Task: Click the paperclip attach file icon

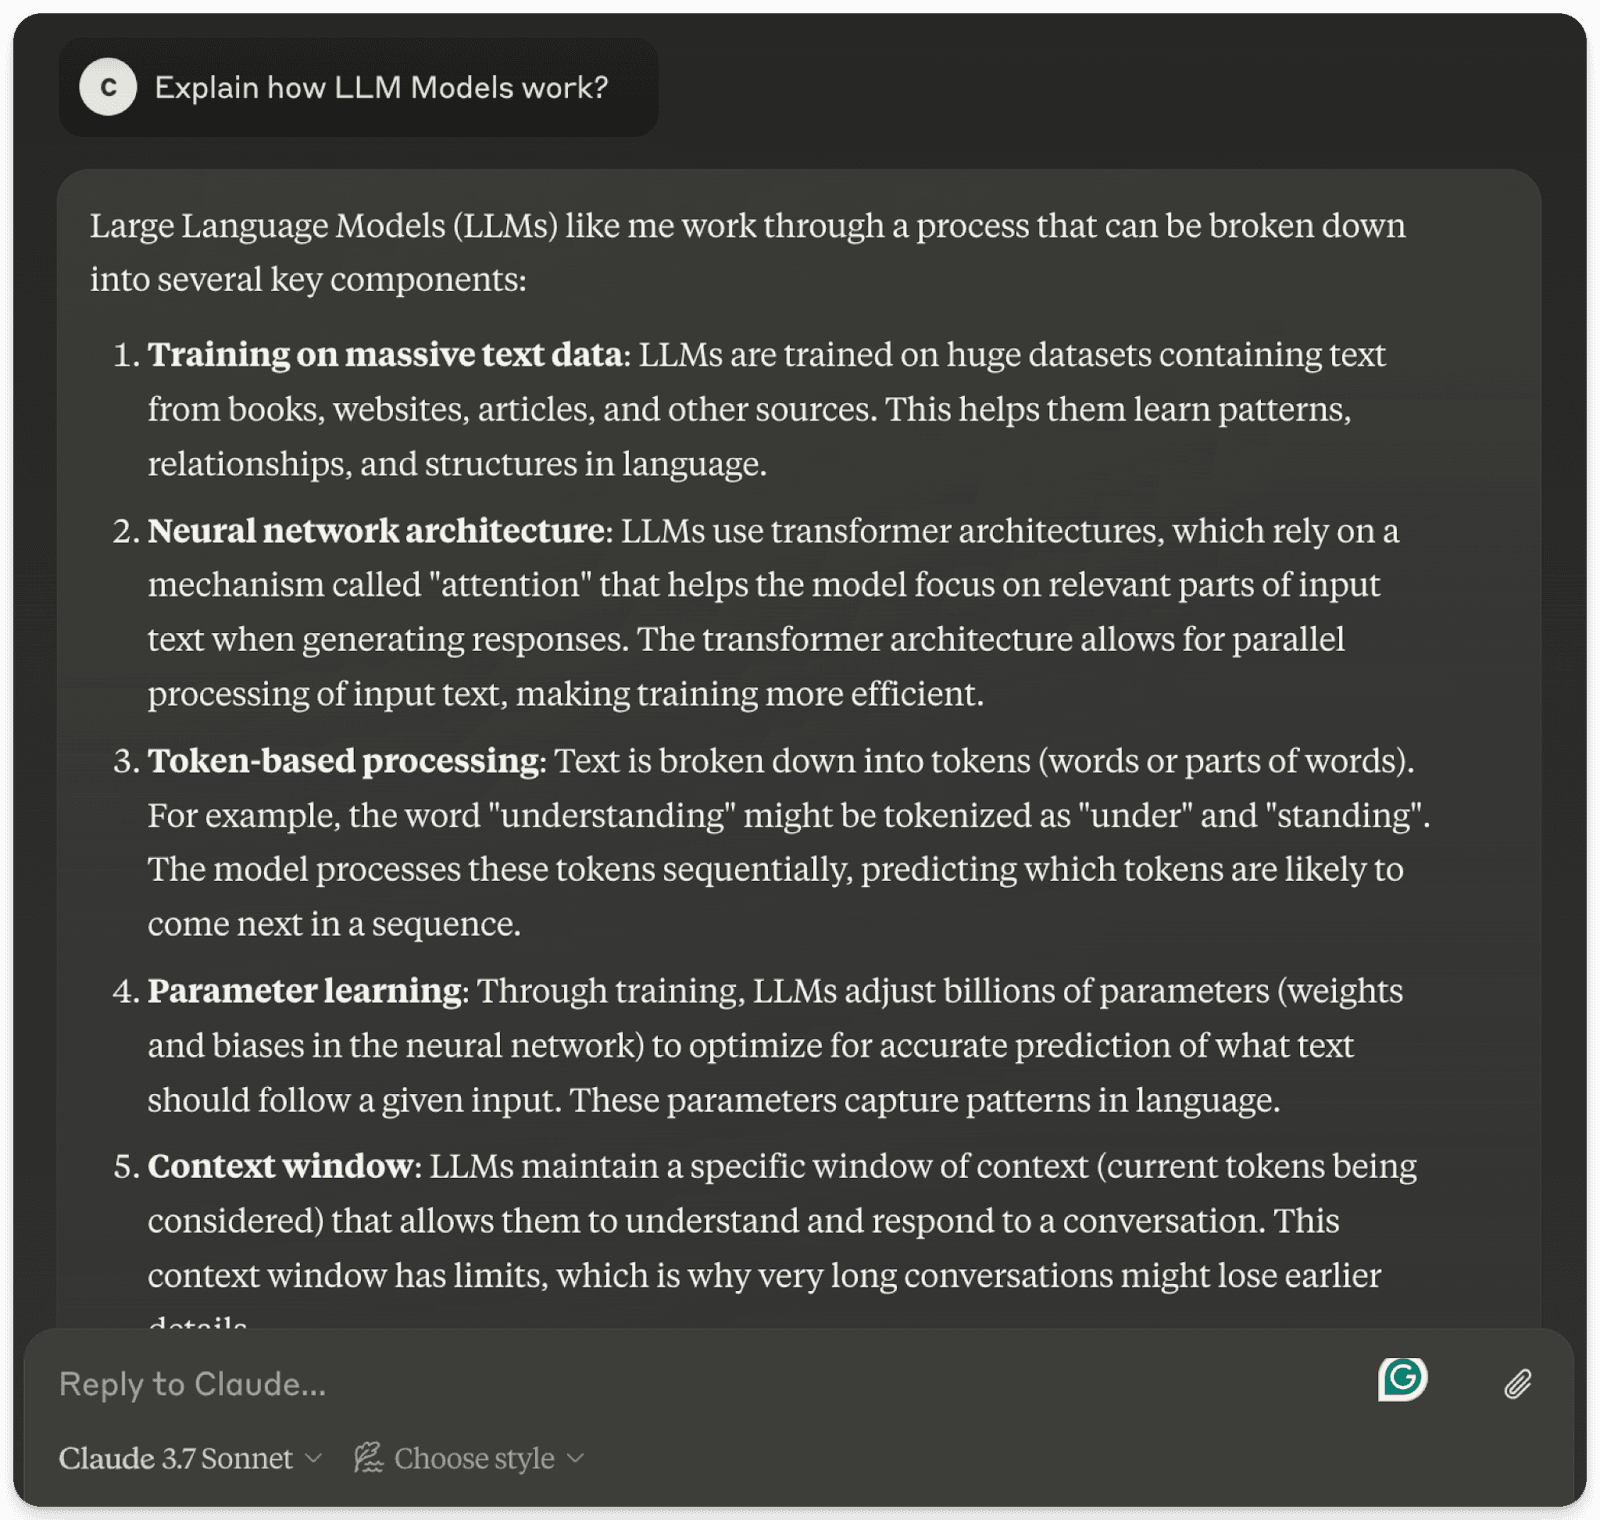Action: click(1517, 1383)
